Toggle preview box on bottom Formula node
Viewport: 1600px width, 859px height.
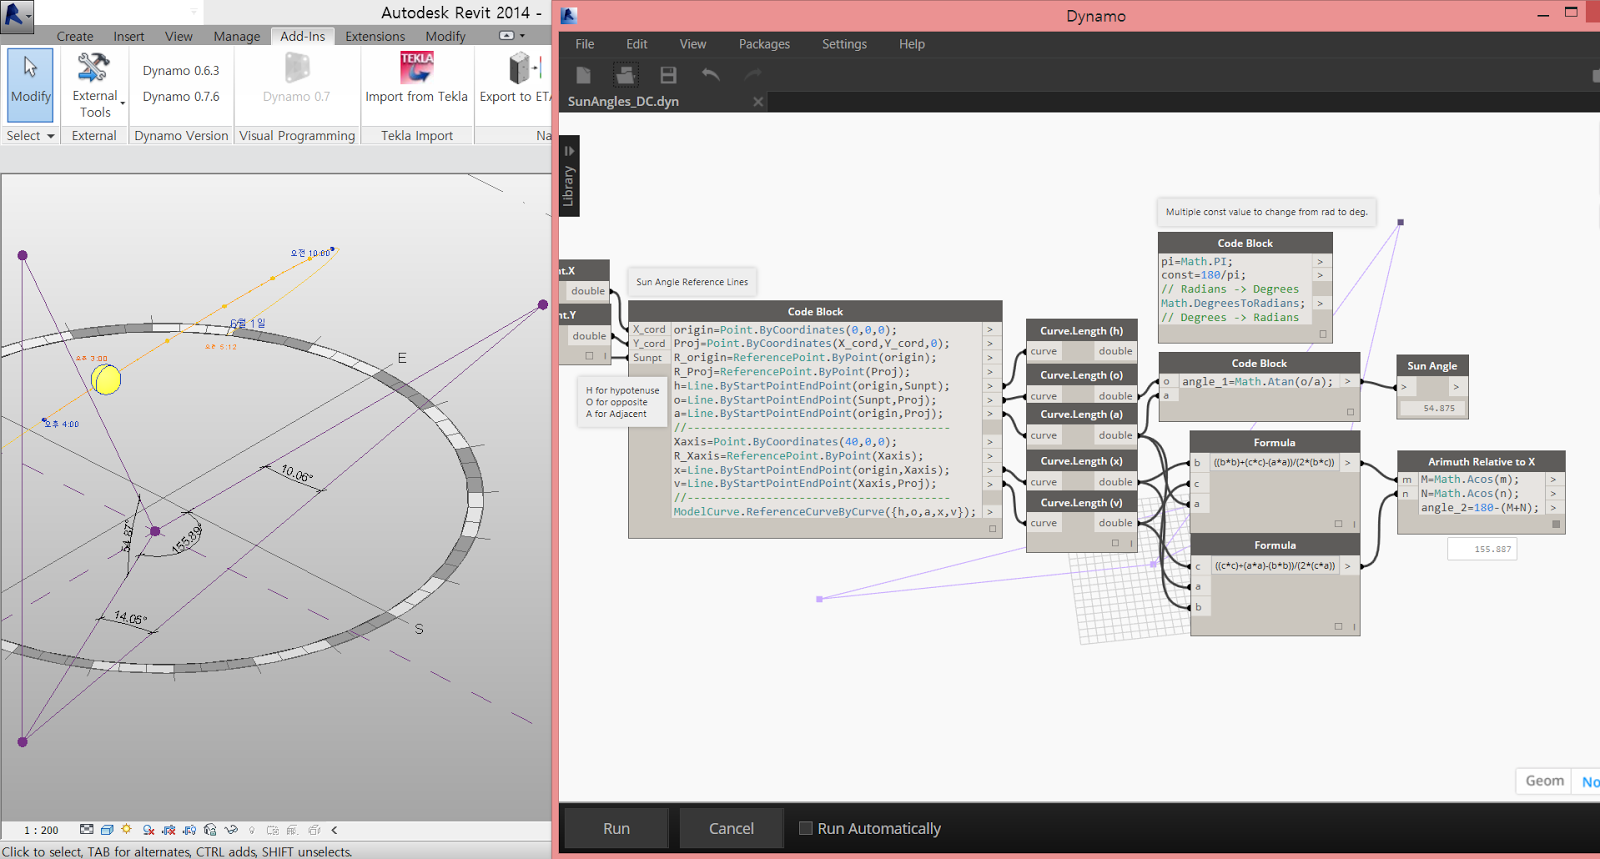tap(1338, 626)
